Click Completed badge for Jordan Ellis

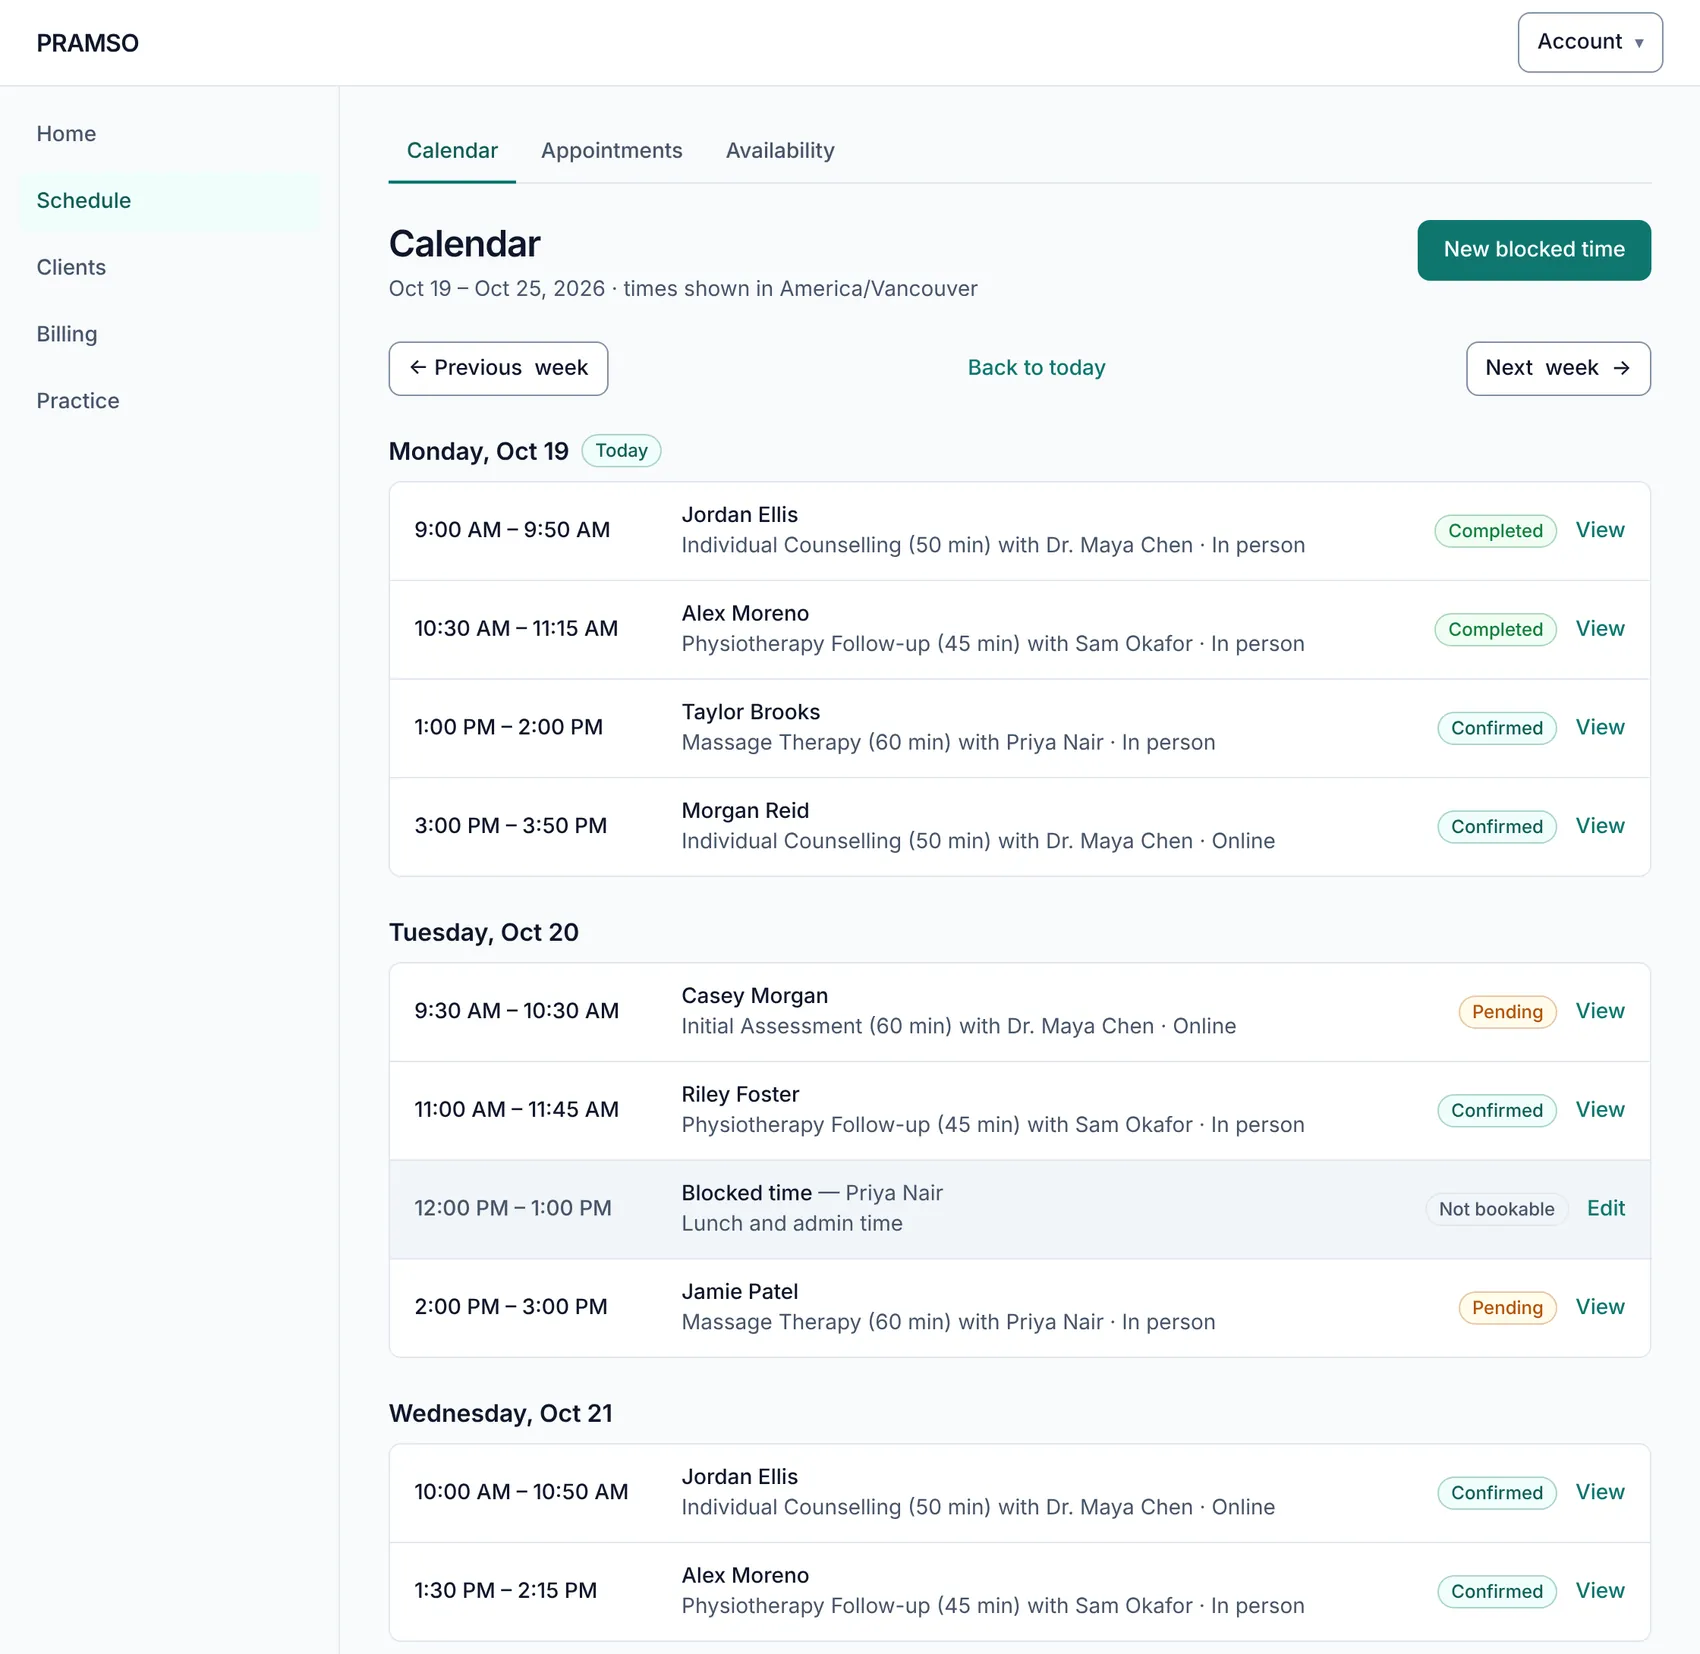(x=1495, y=531)
